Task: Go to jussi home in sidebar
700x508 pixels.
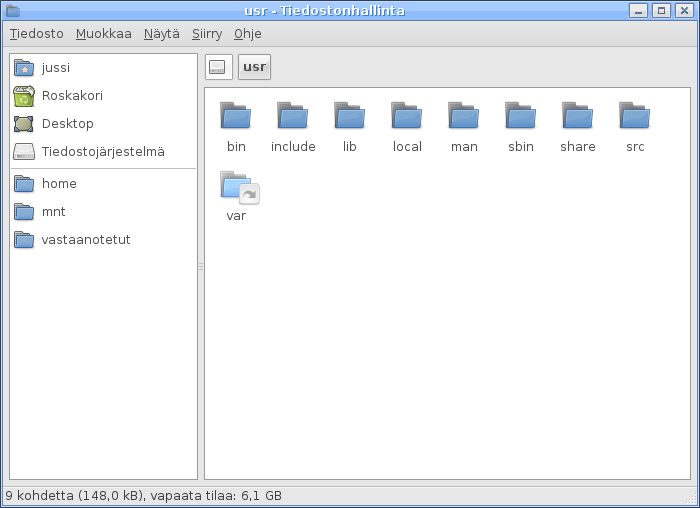Action: [x=56, y=68]
